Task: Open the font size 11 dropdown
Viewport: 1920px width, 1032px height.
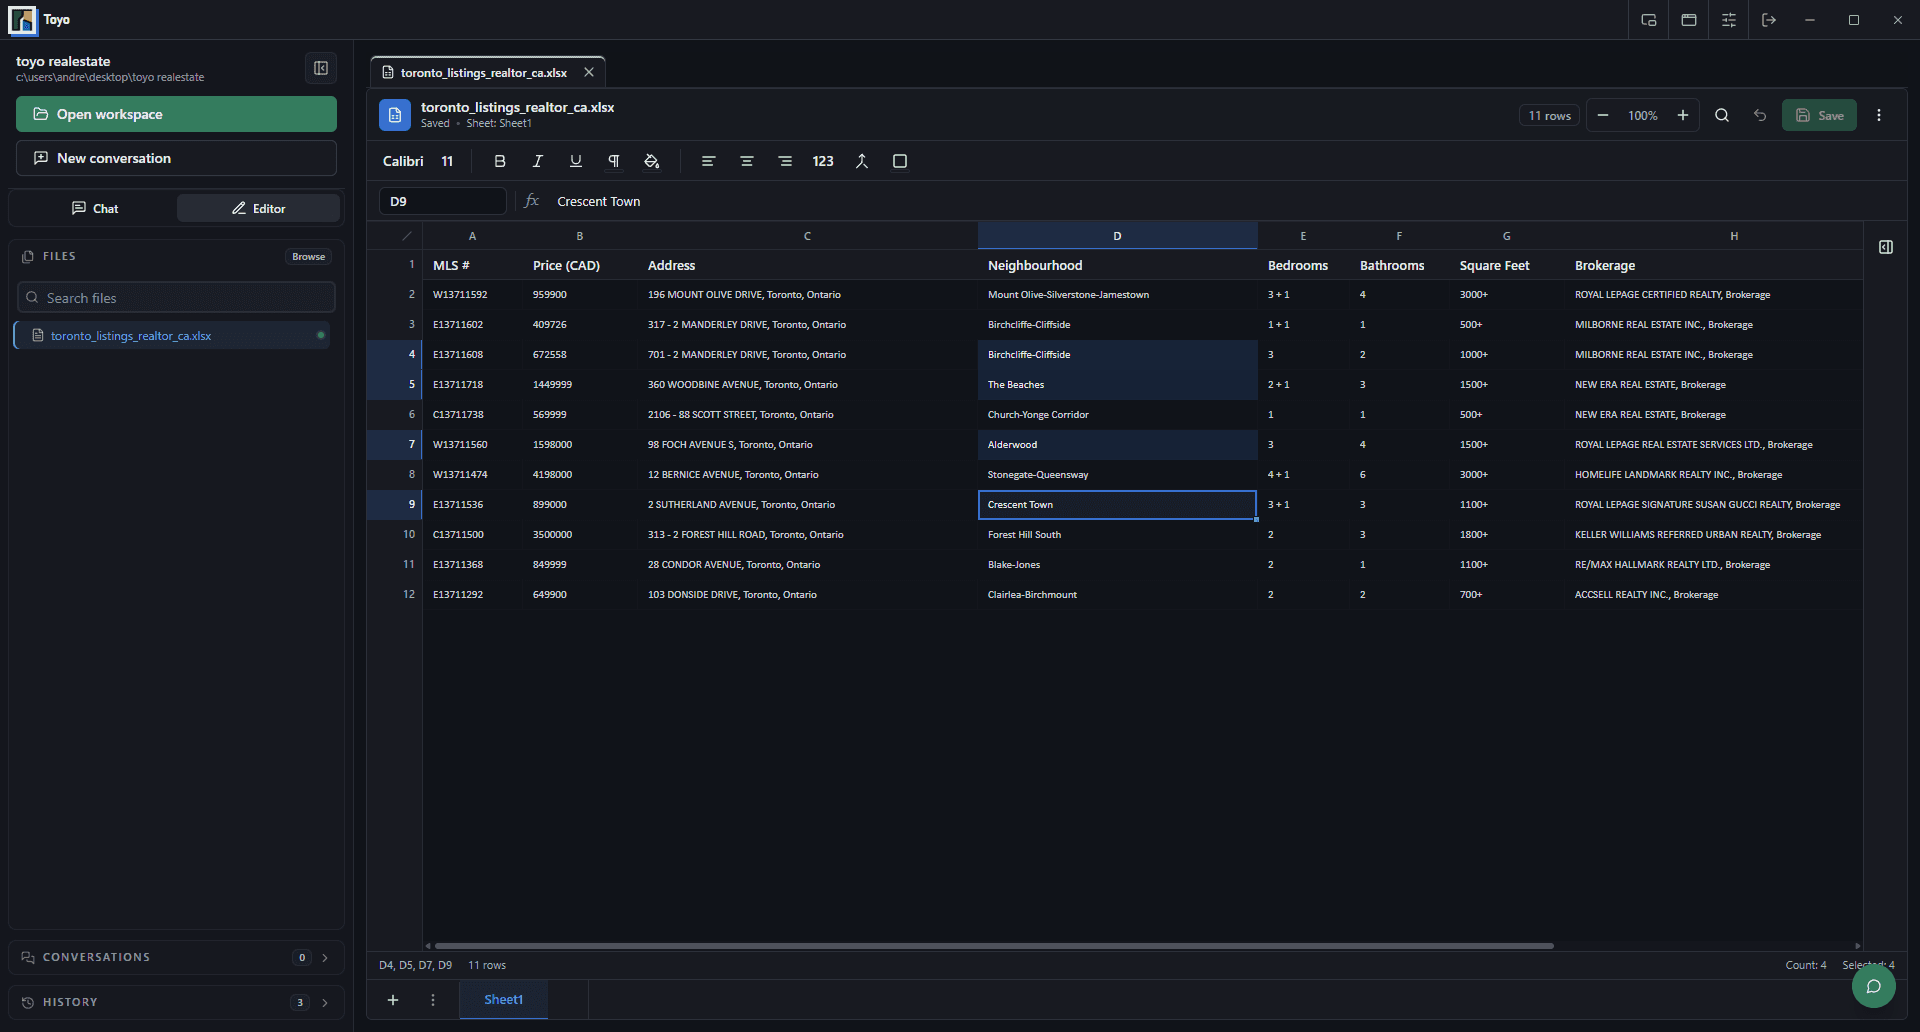Action: click(447, 161)
